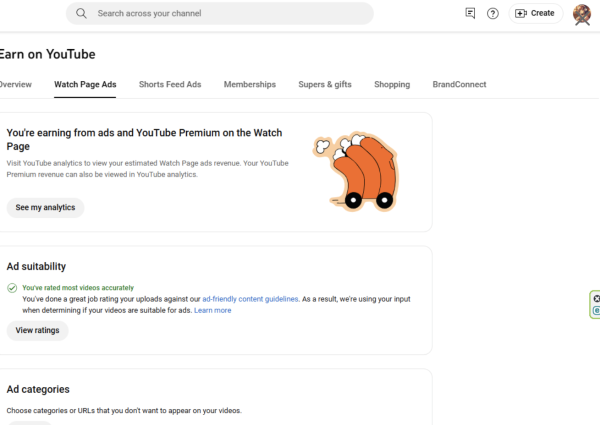This screenshot has width=600, height=425.
Task: Follow the 'Learn more' link
Action: click(x=212, y=311)
